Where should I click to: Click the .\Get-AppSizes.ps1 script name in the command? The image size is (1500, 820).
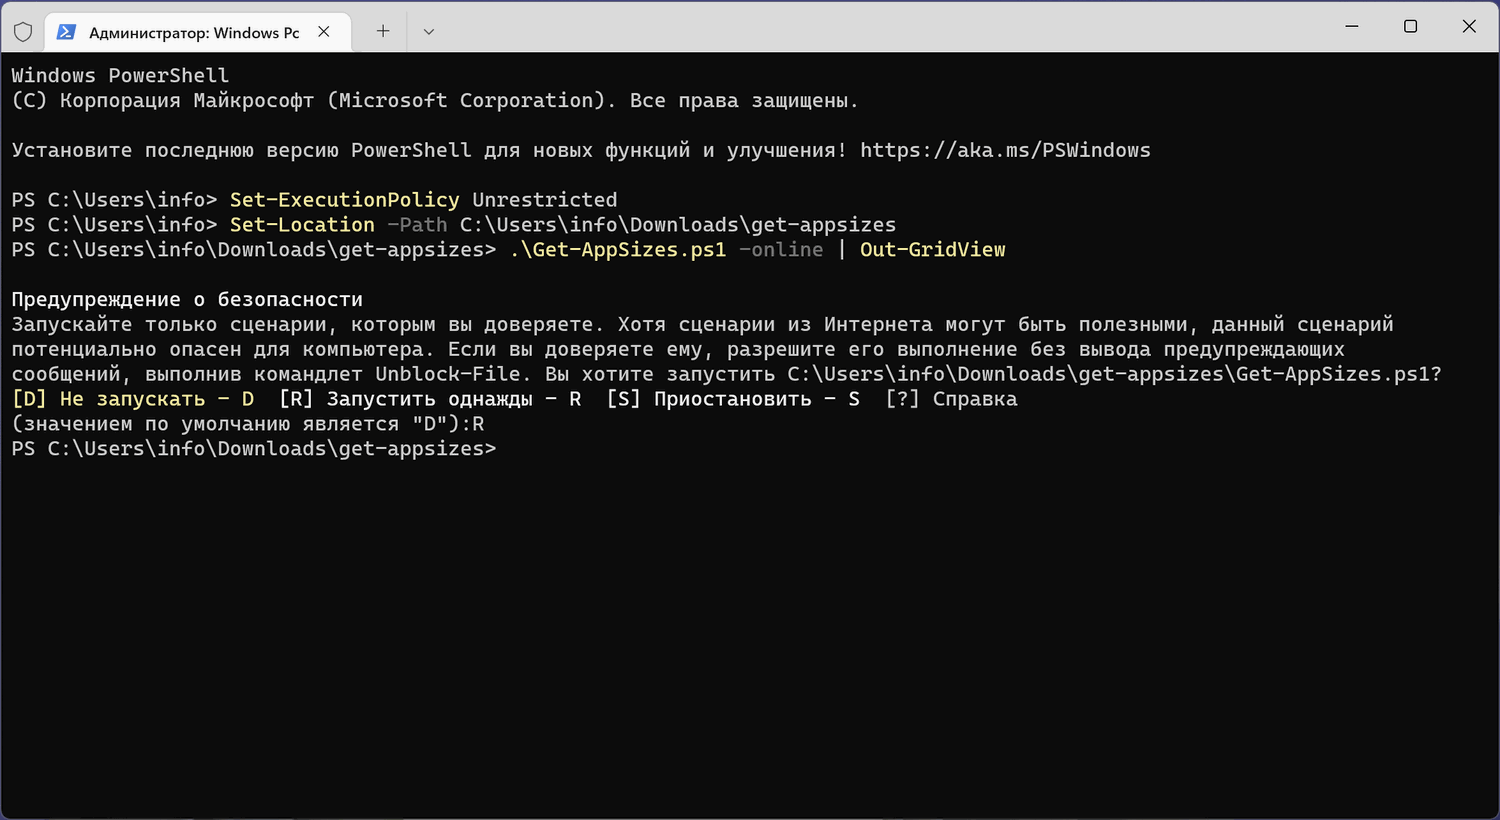click(618, 250)
